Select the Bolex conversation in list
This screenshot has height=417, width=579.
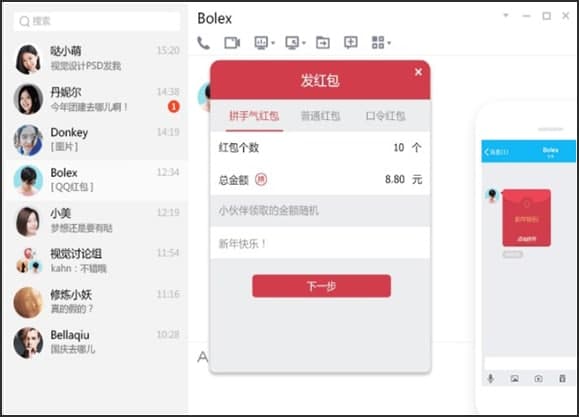tap(97, 180)
